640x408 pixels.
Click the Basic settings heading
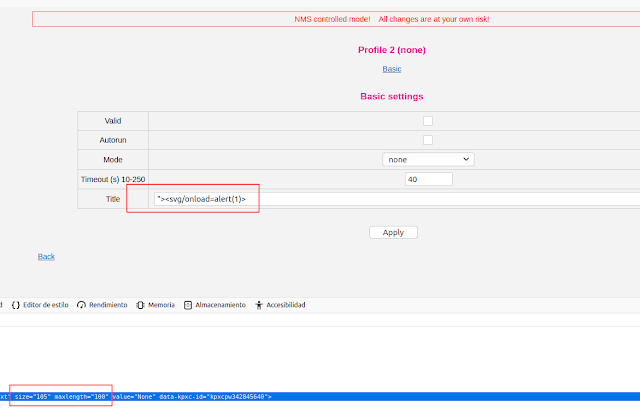(x=392, y=96)
